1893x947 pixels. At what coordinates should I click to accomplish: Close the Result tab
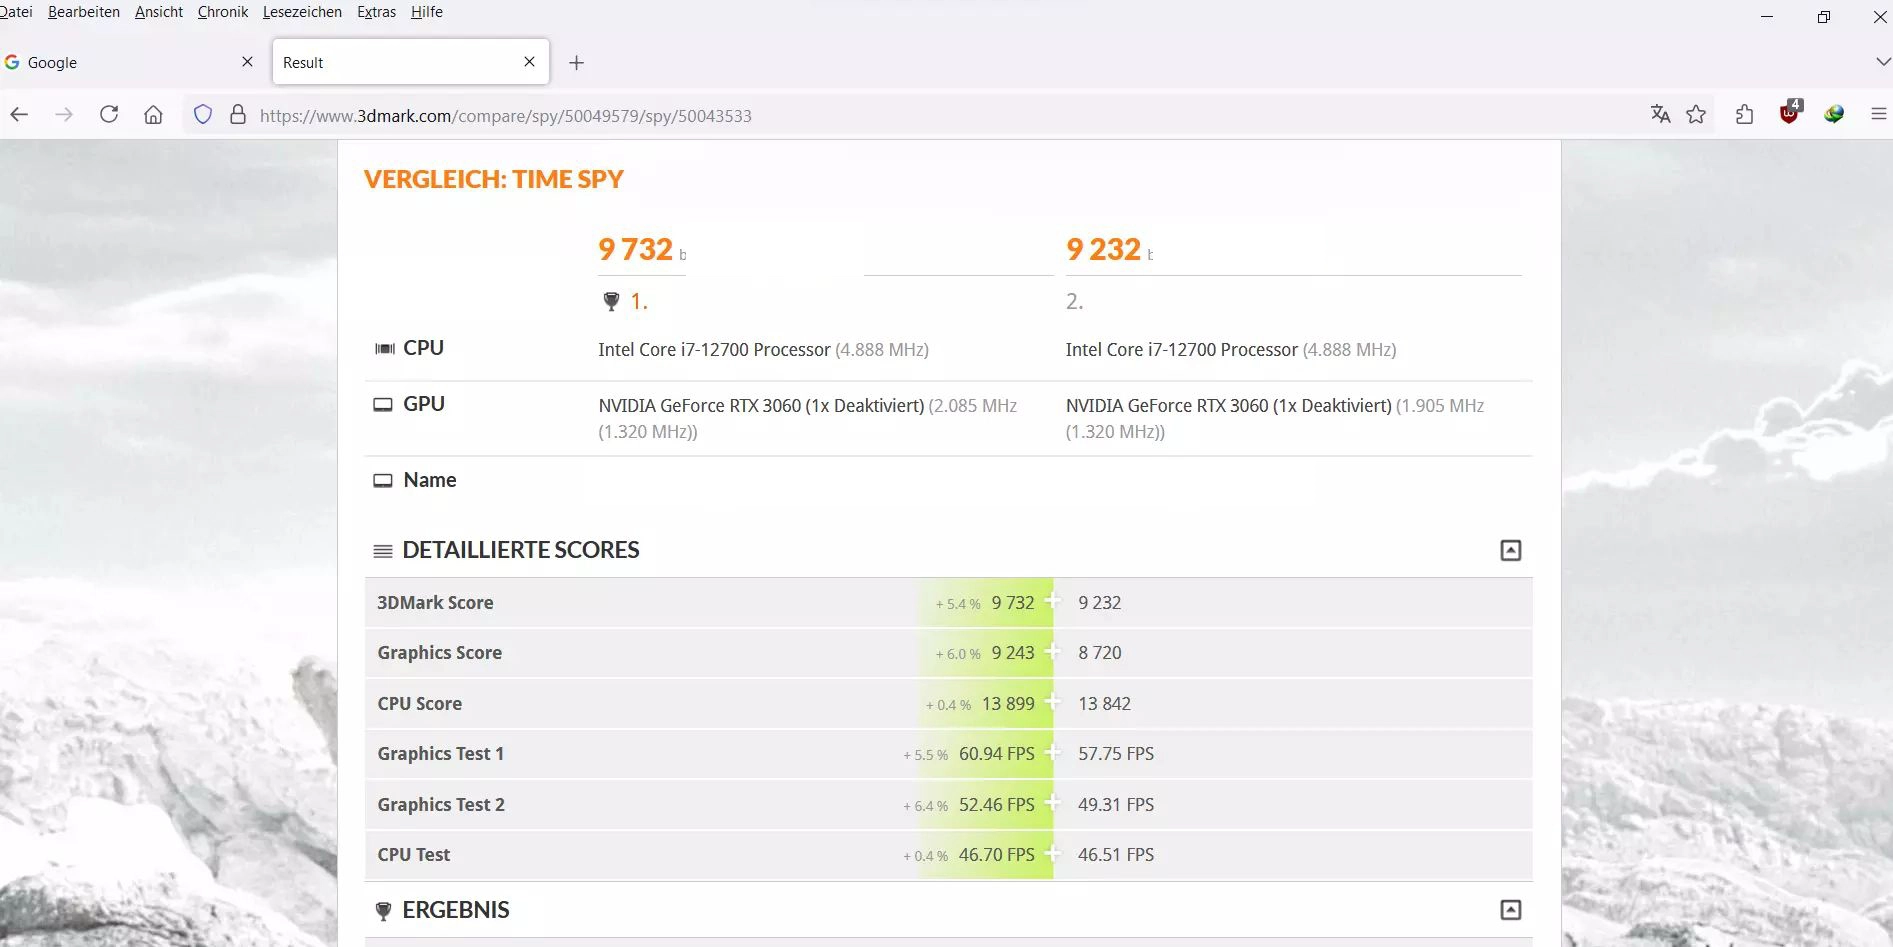pyautogui.click(x=529, y=62)
